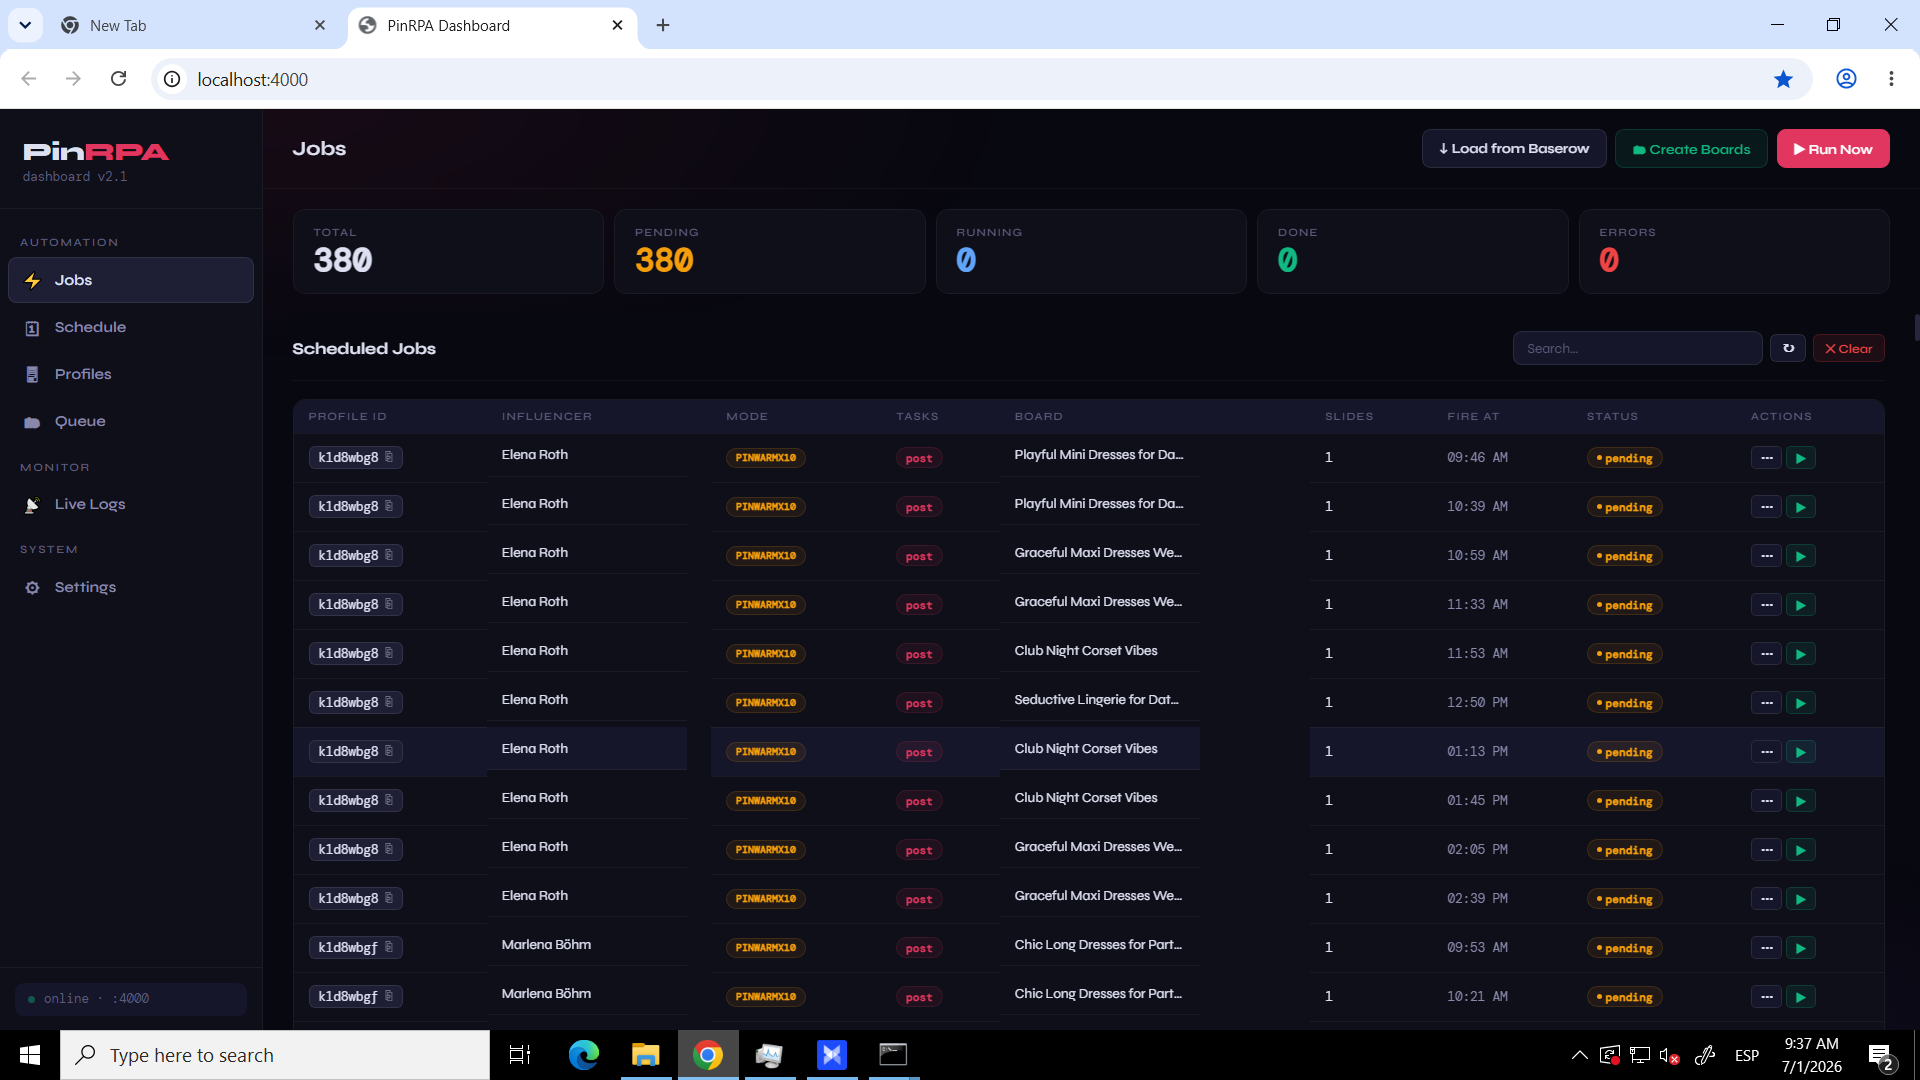Run the 12:50 PM job

1800,703
